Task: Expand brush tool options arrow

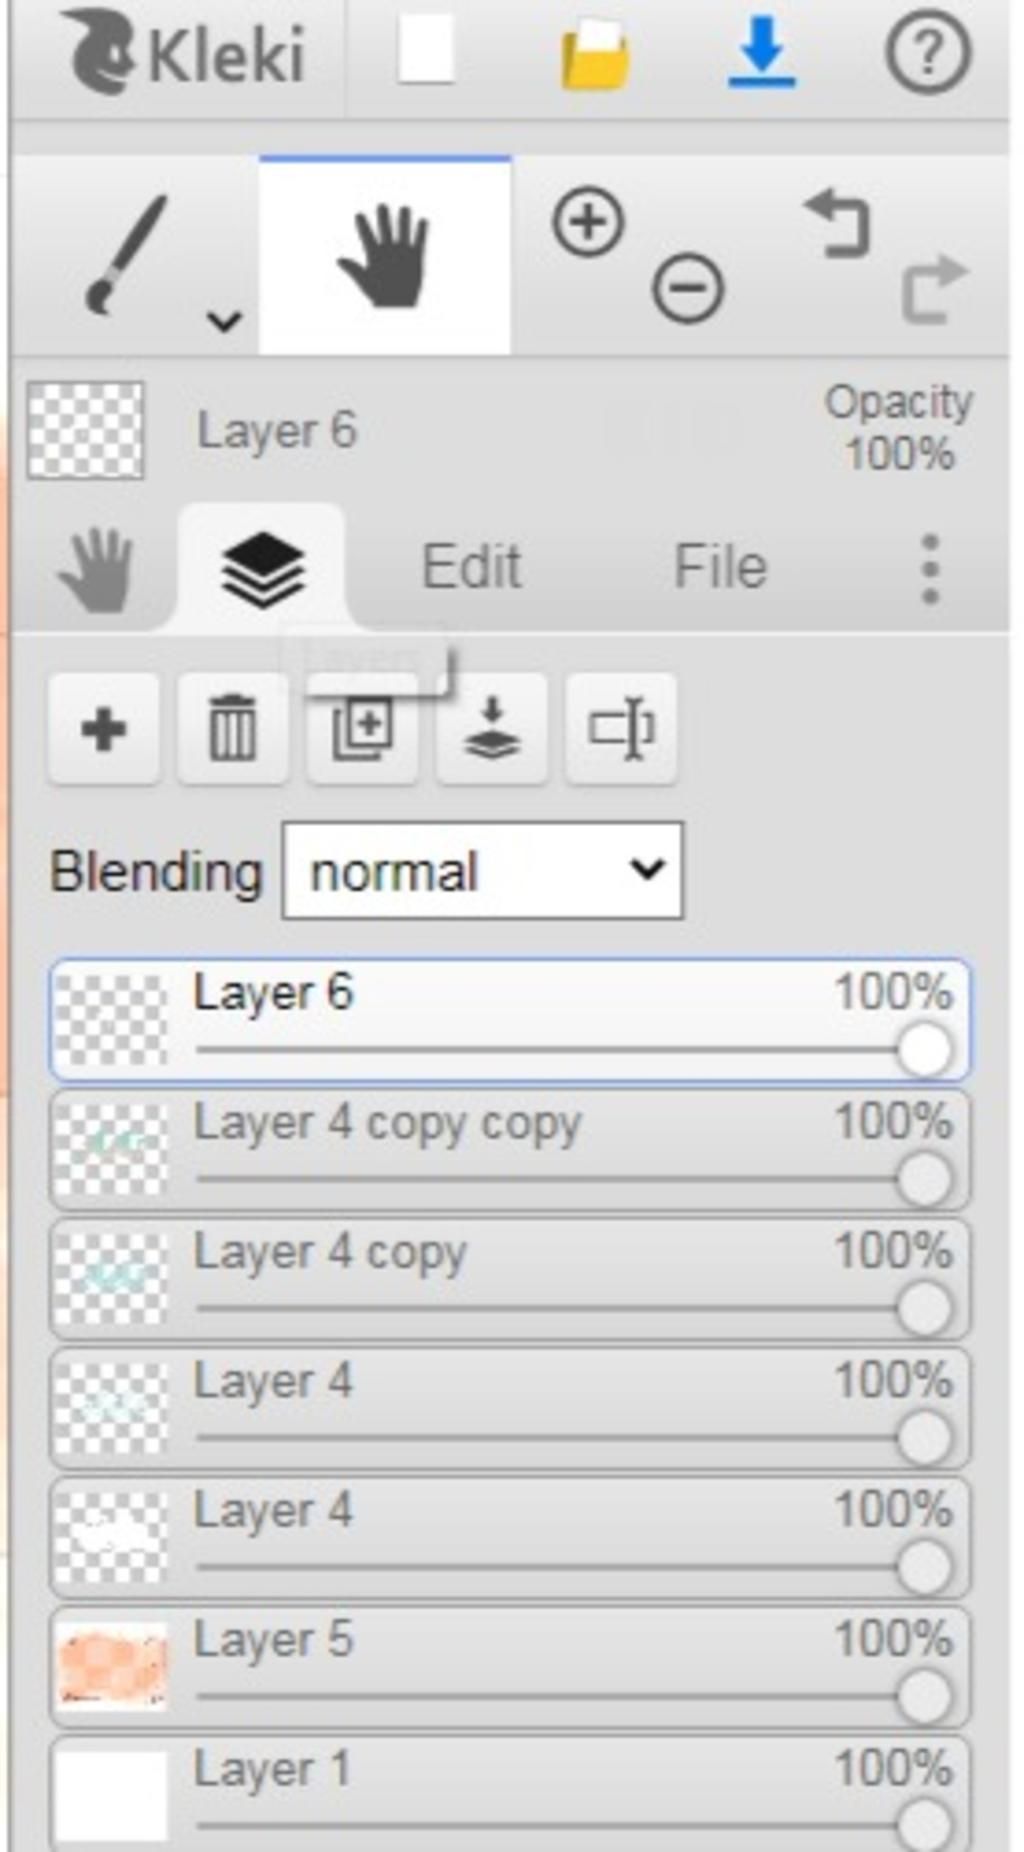Action: click(x=224, y=321)
